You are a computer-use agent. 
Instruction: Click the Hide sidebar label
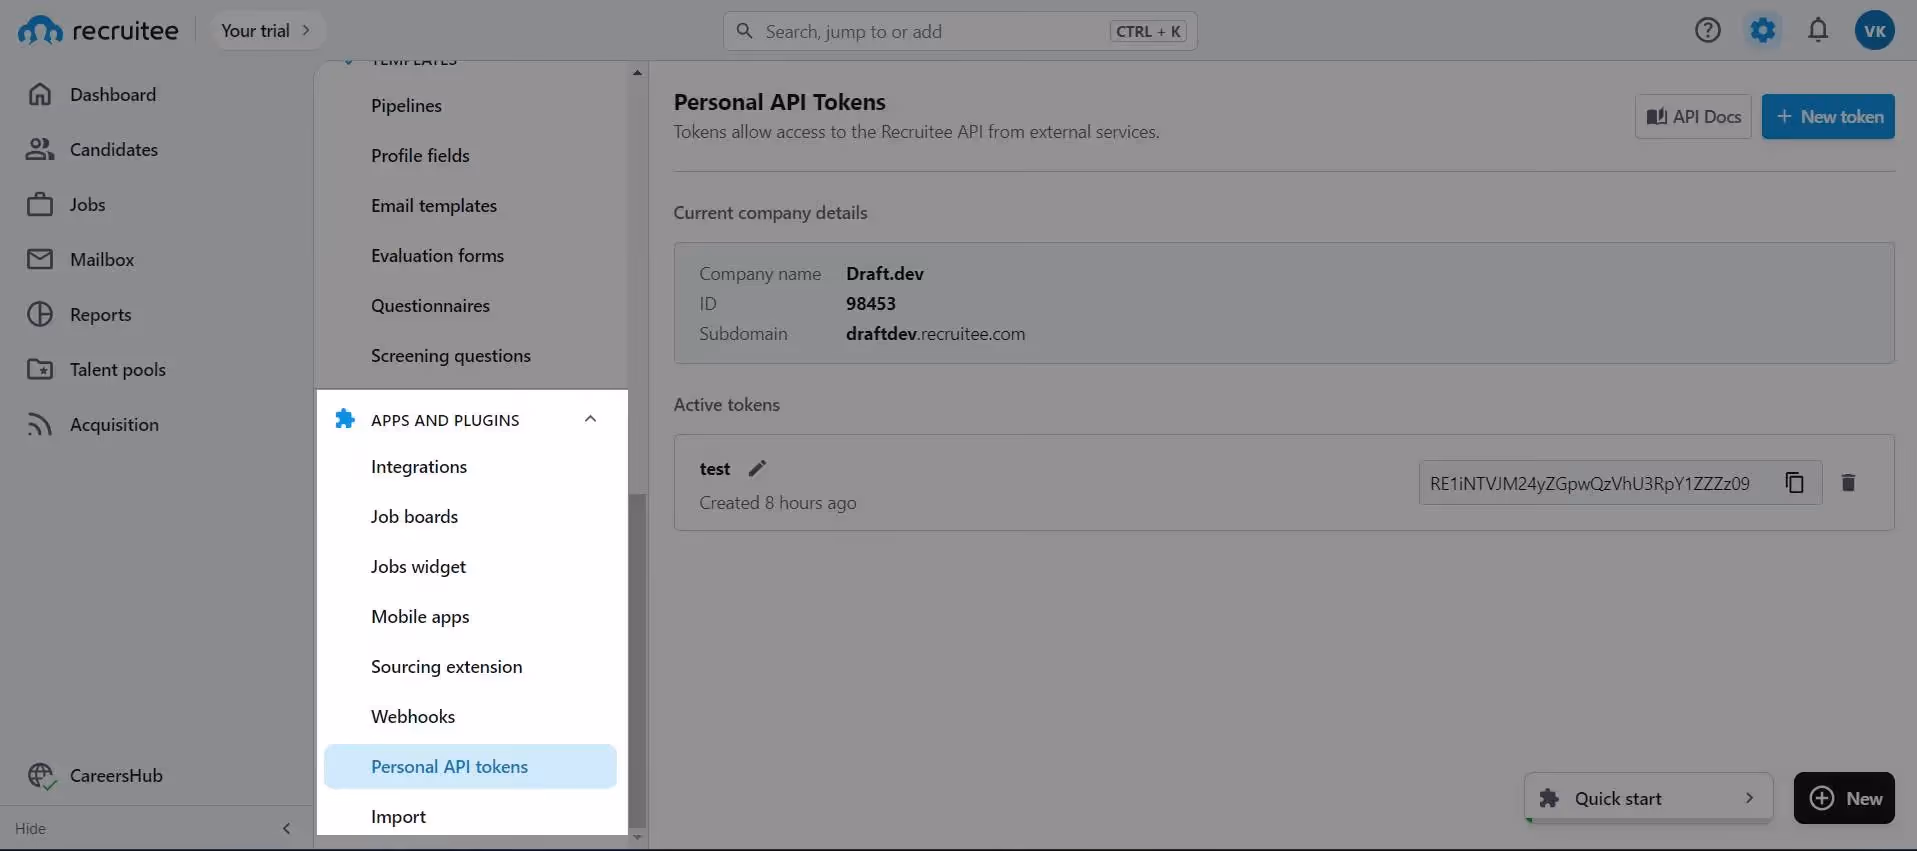coord(30,828)
